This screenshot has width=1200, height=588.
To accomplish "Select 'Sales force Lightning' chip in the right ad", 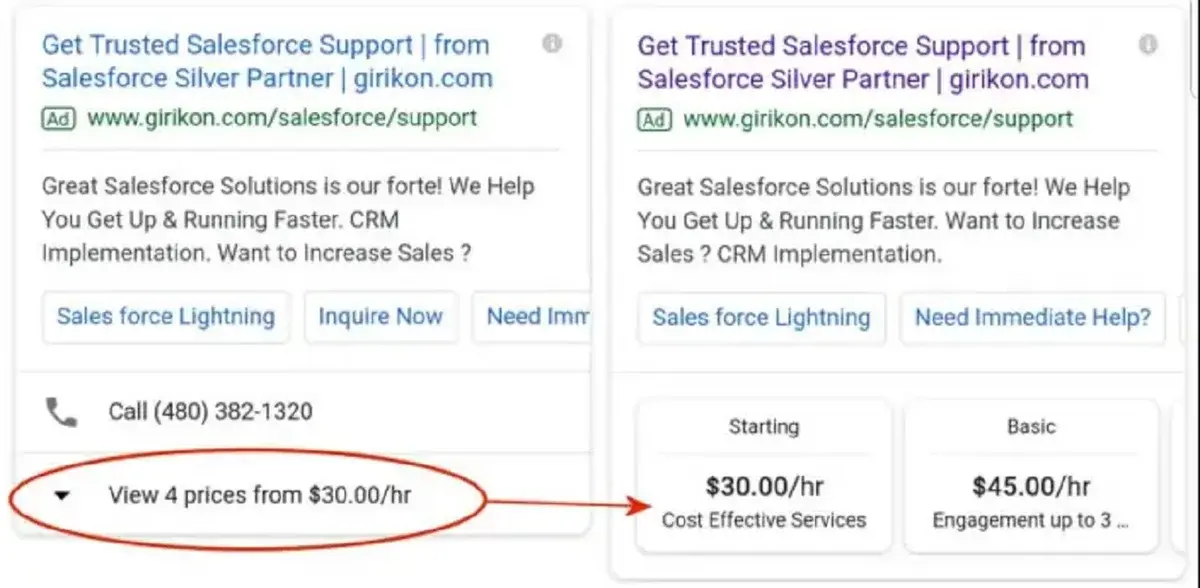I will (761, 318).
